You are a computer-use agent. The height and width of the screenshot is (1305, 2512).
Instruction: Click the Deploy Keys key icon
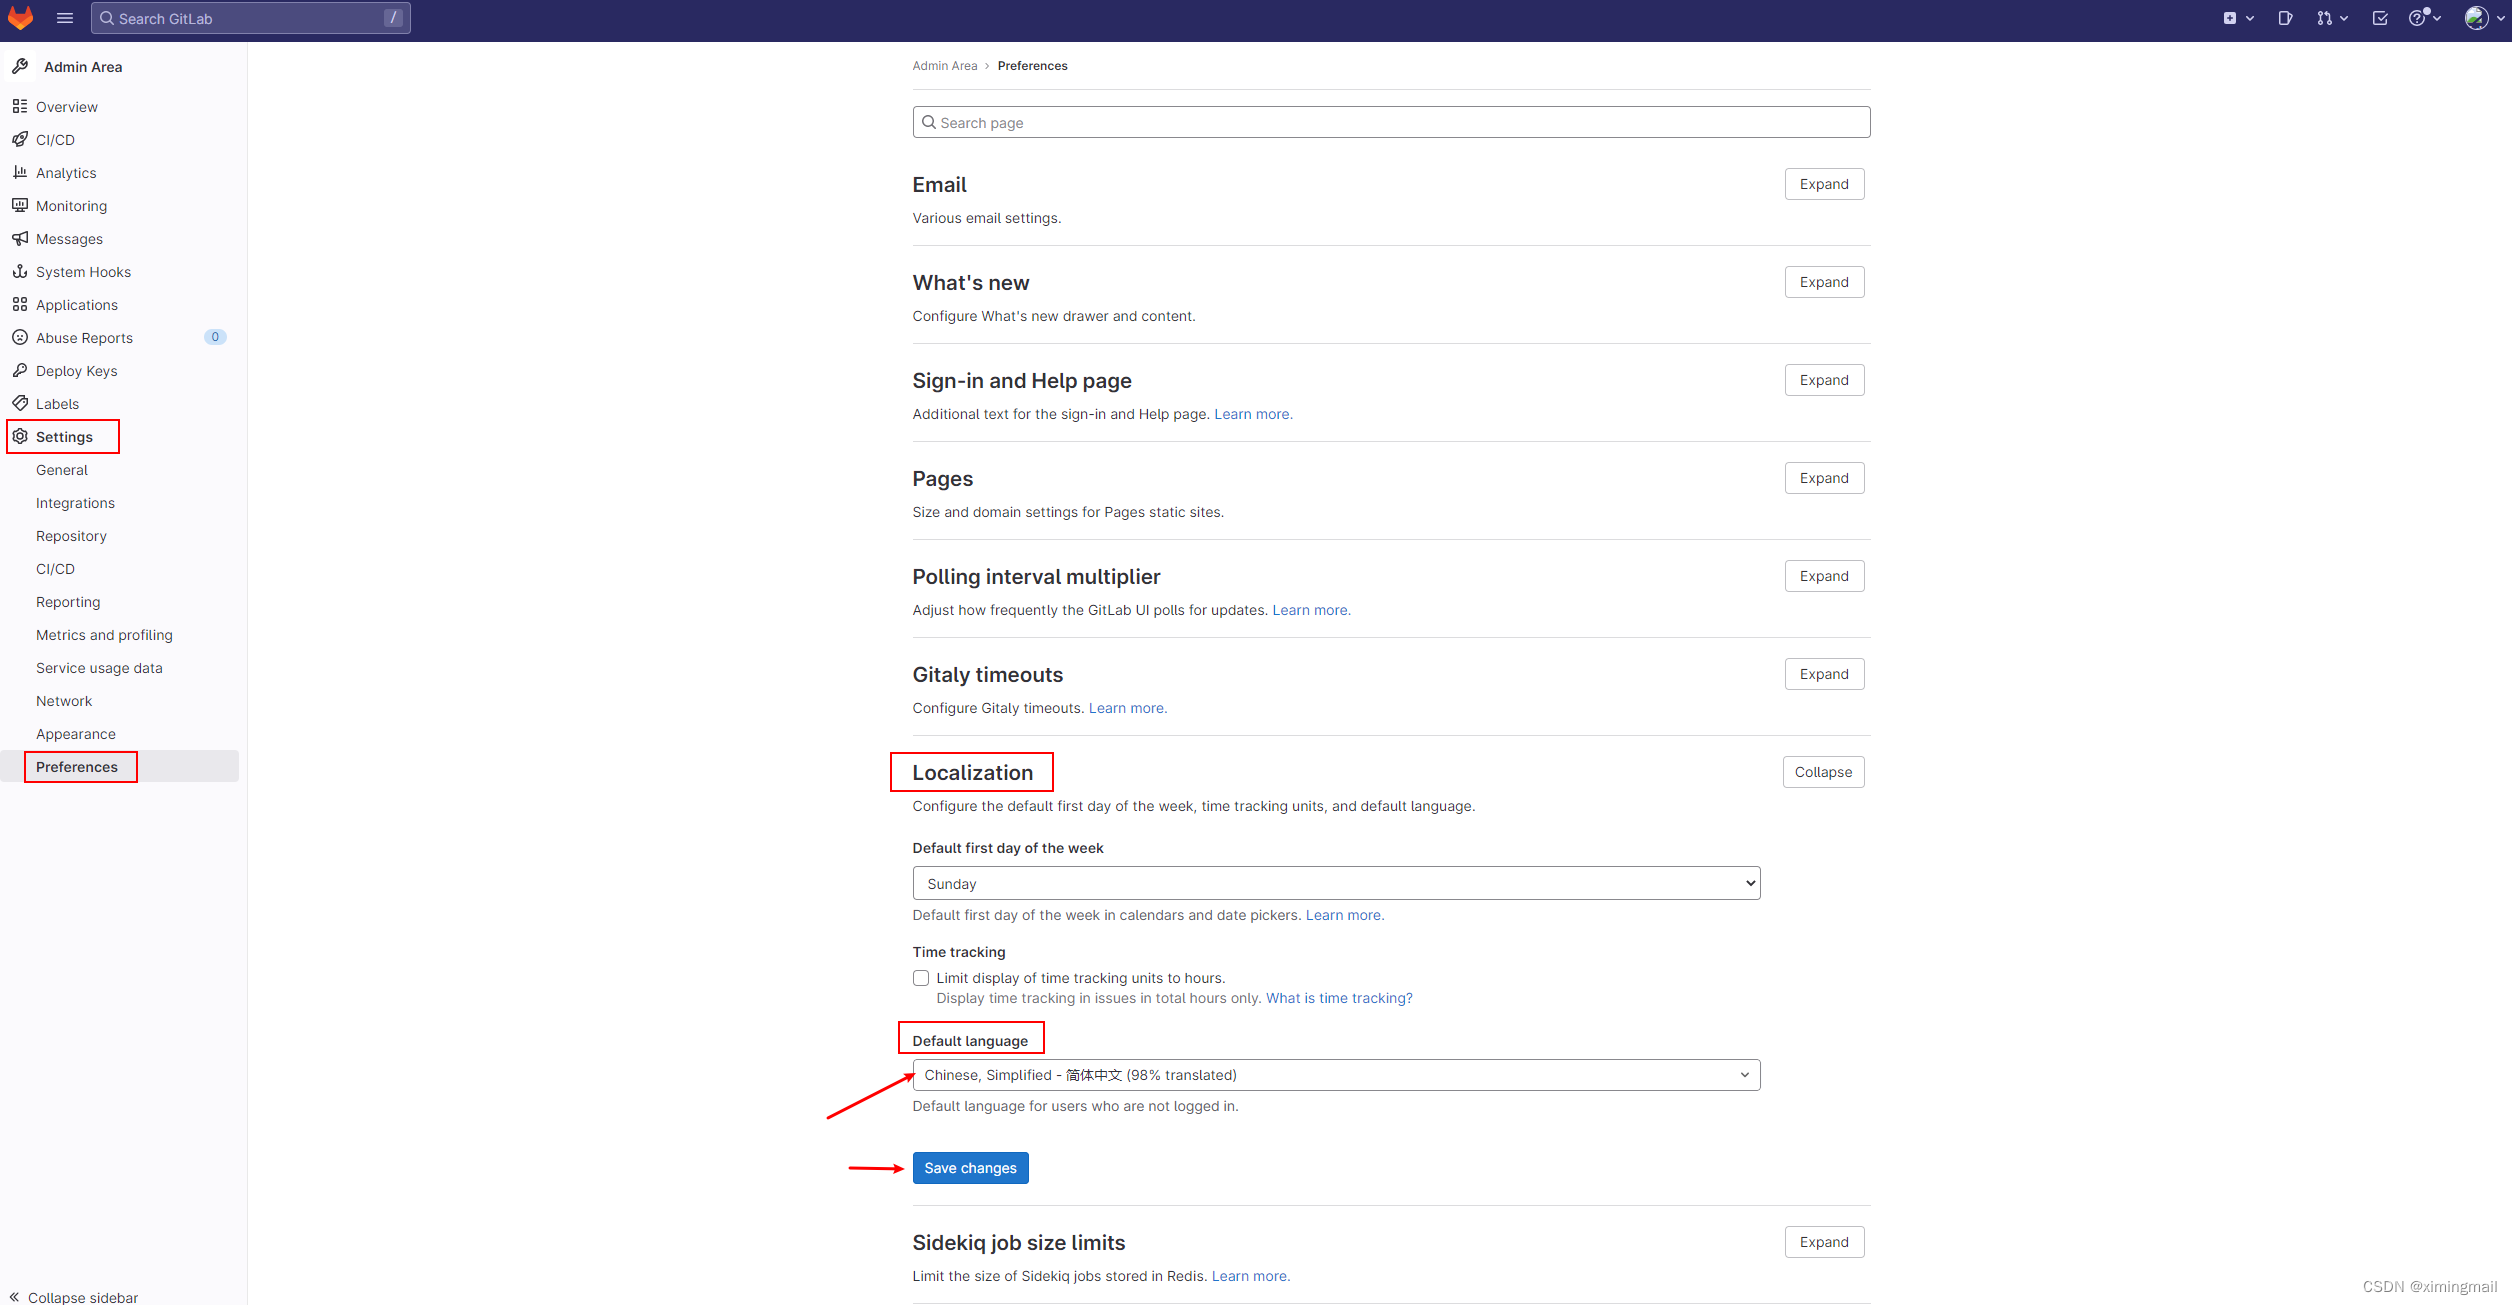[20, 370]
